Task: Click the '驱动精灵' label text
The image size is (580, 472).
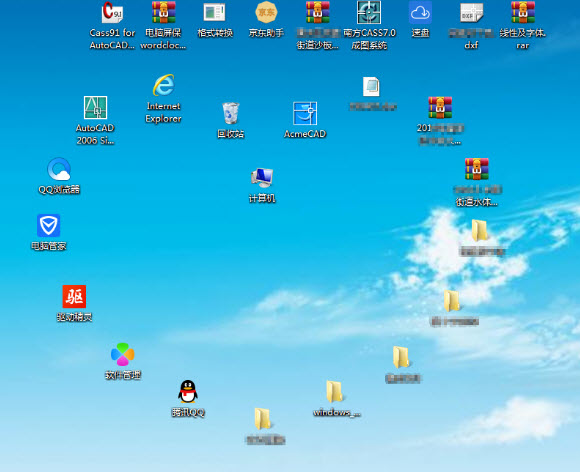Action: [x=74, y=317]
